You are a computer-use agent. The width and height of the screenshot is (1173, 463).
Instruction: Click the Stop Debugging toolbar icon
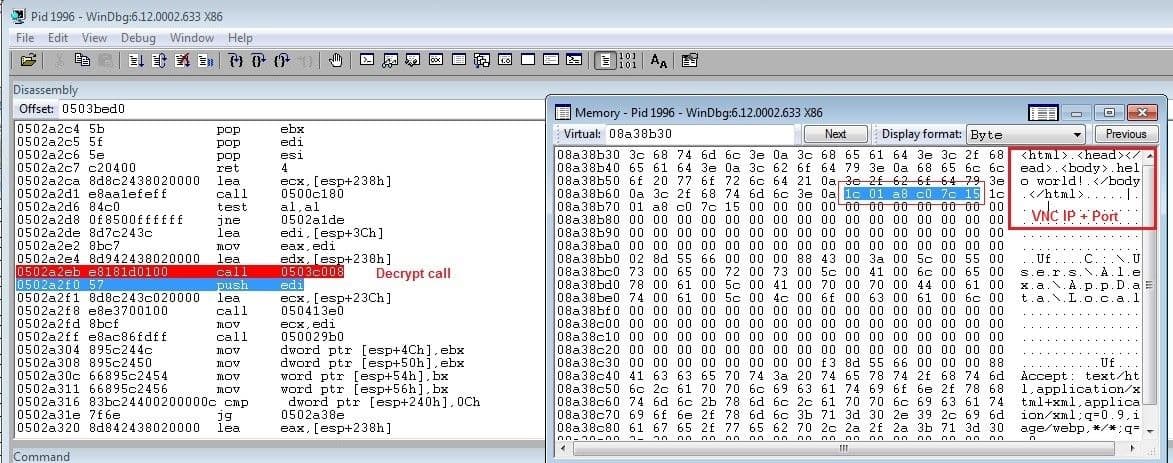point(183,60)
